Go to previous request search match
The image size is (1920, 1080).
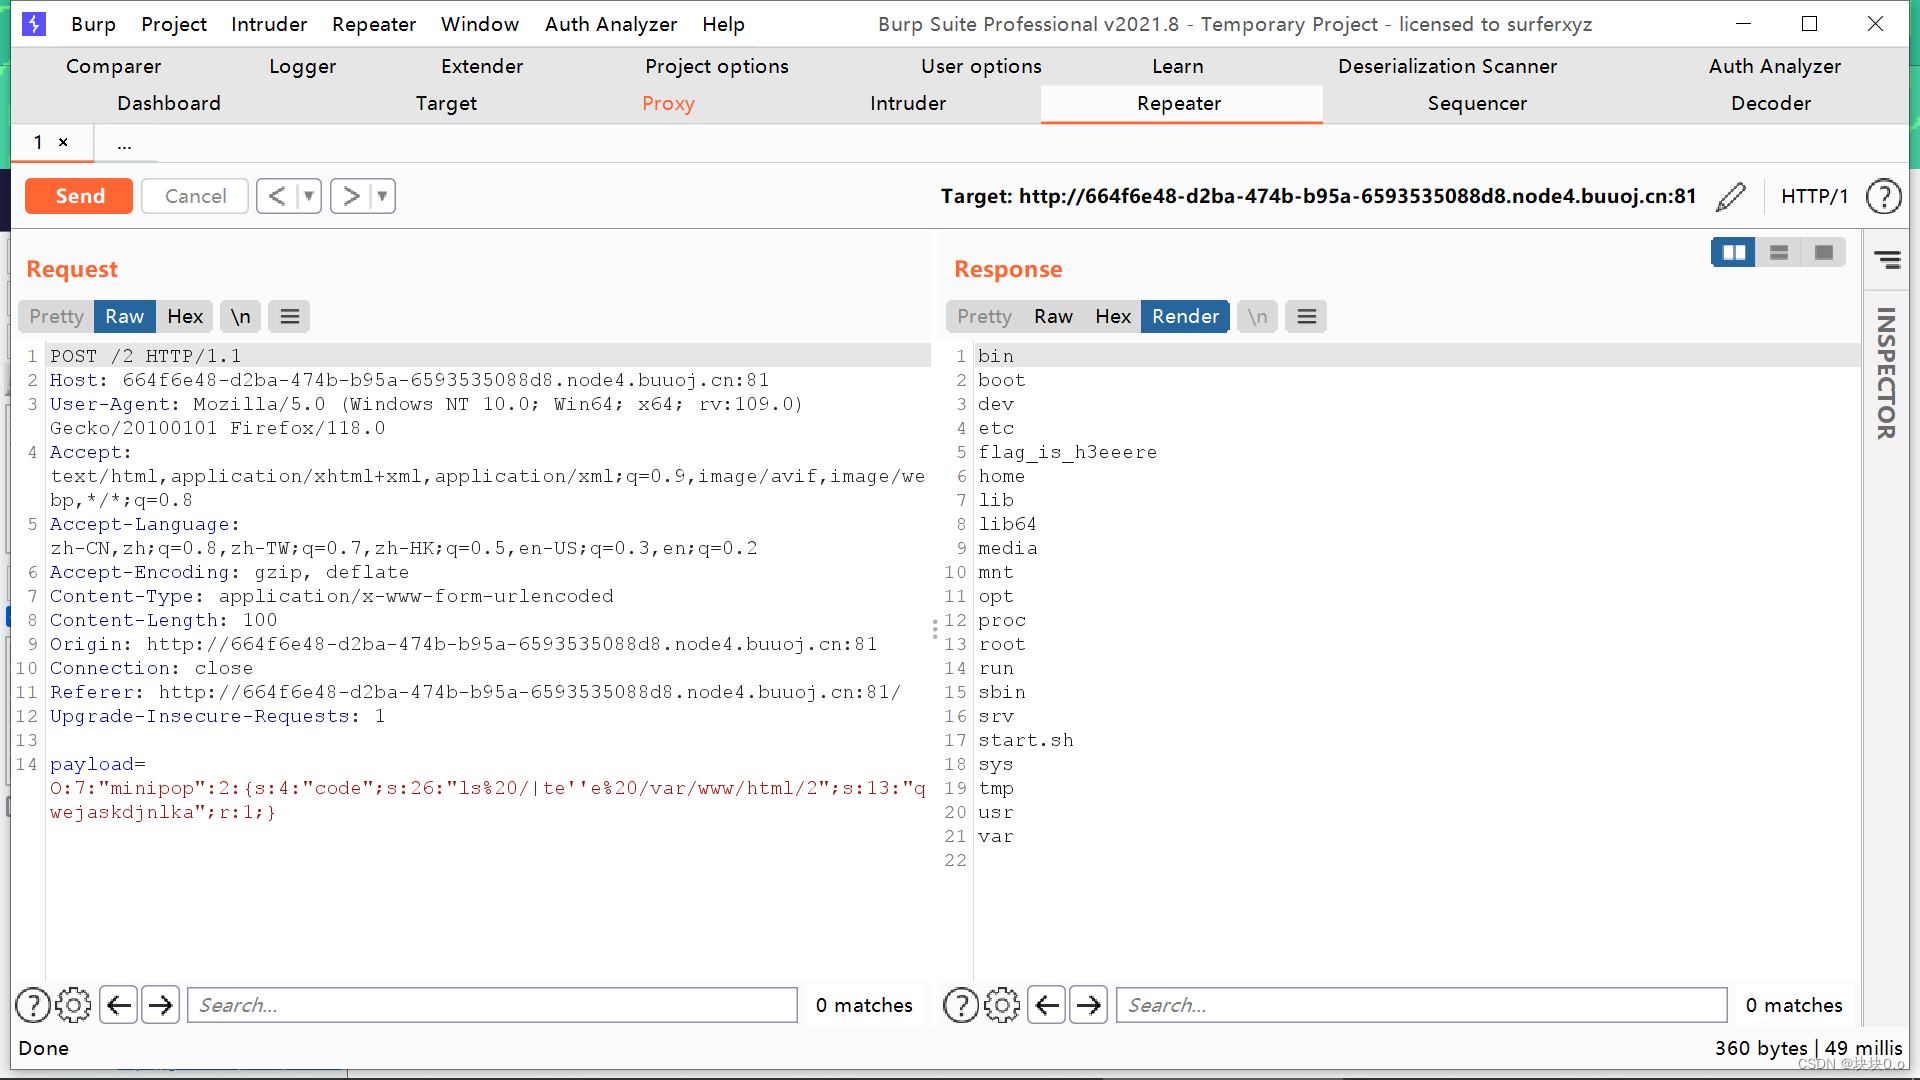pos(119,1005)
